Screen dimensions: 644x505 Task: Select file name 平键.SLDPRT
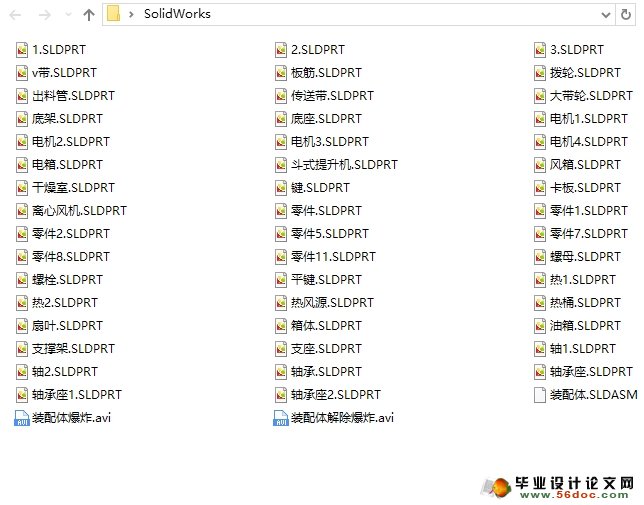tap(327, 280)
